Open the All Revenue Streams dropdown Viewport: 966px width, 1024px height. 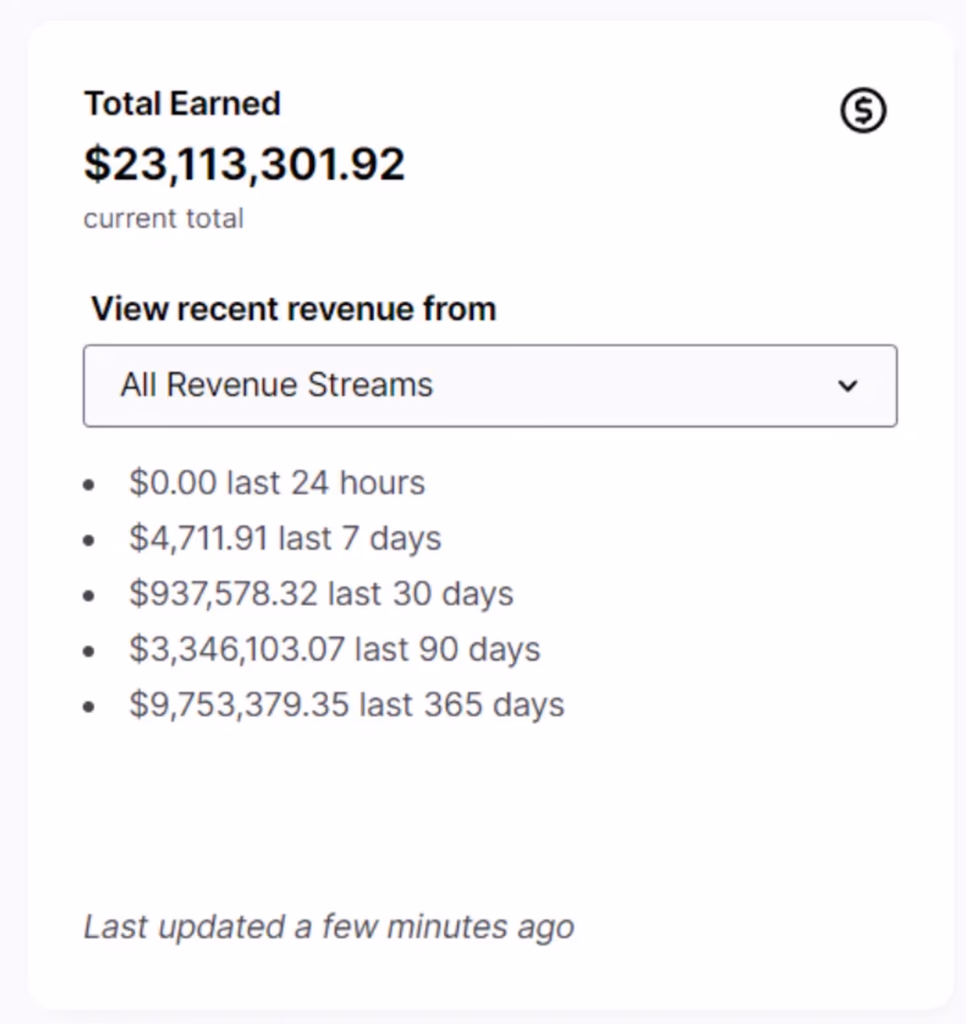[490, 386]
